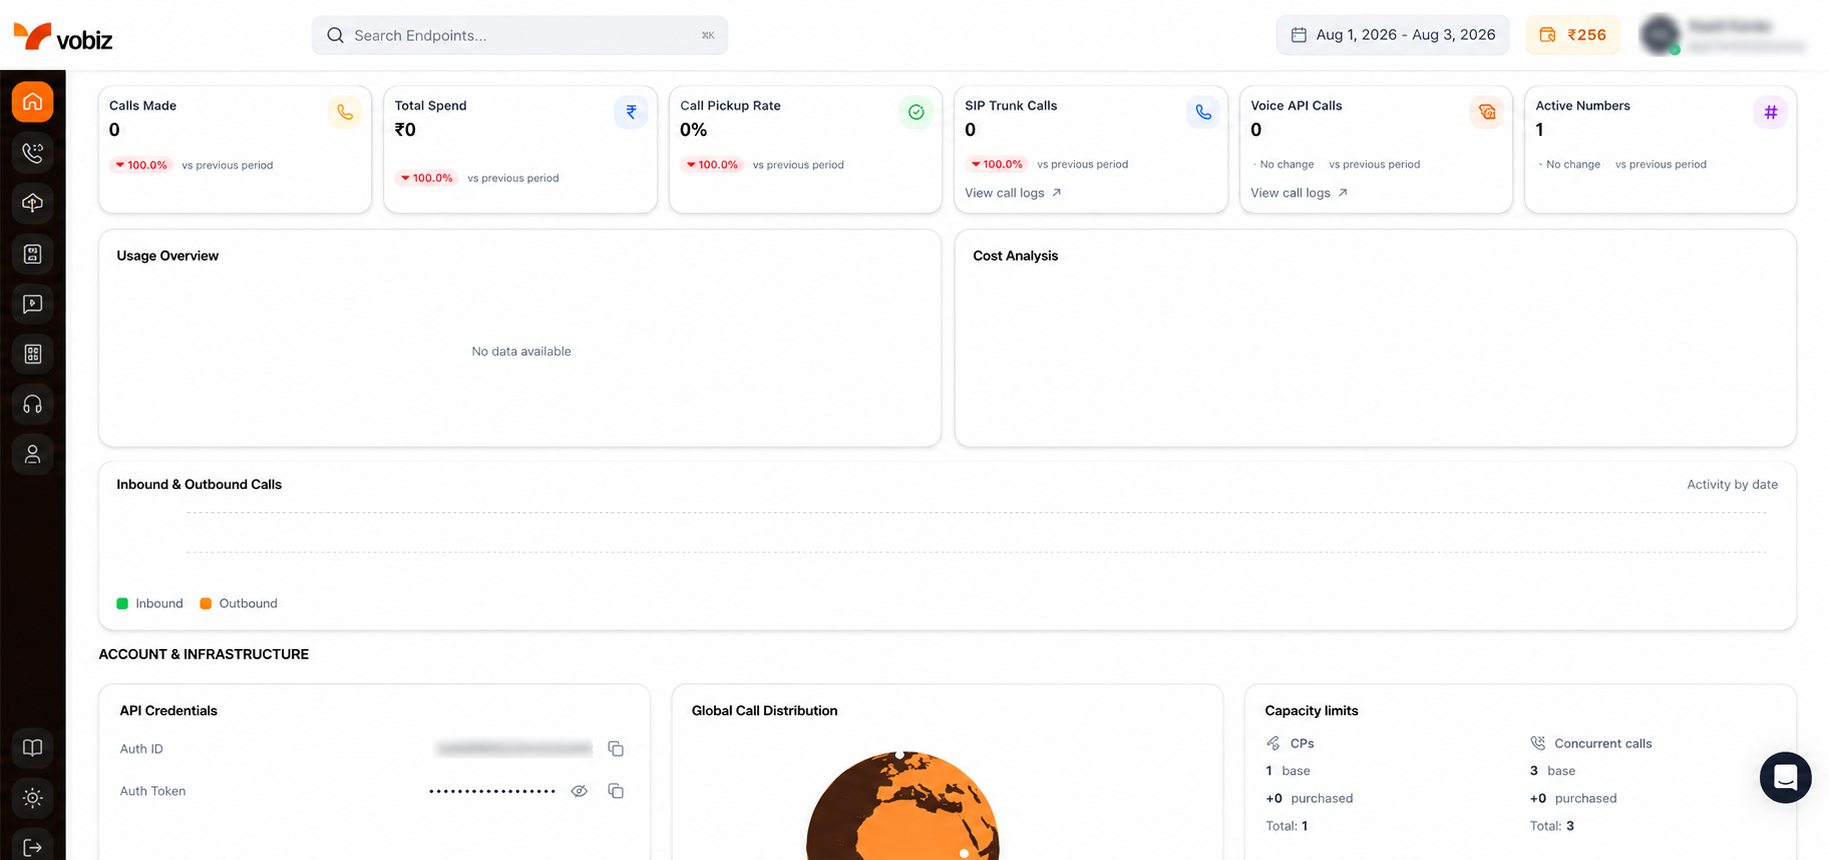Image resolution: width=1829 pixels, height=860 pixels.
Task: Open the phone calls sidebar icon
Action: point(33,152)
